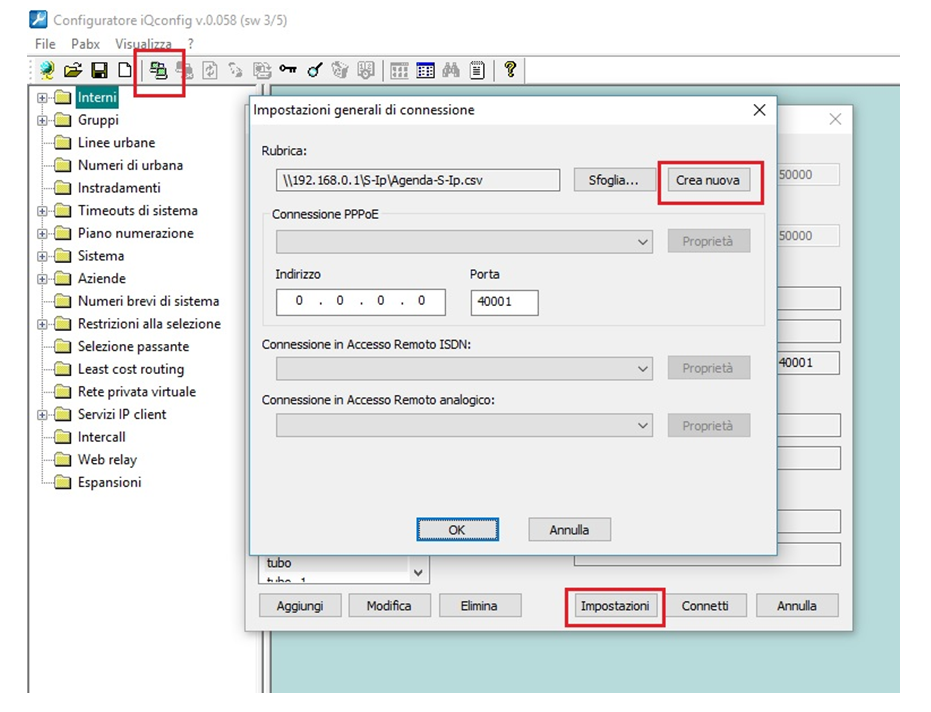Click the key icon in toolbar
Image resolution: width=931 pixels, height=712 pixels.
pyautogui.click(x=288, y=70)
